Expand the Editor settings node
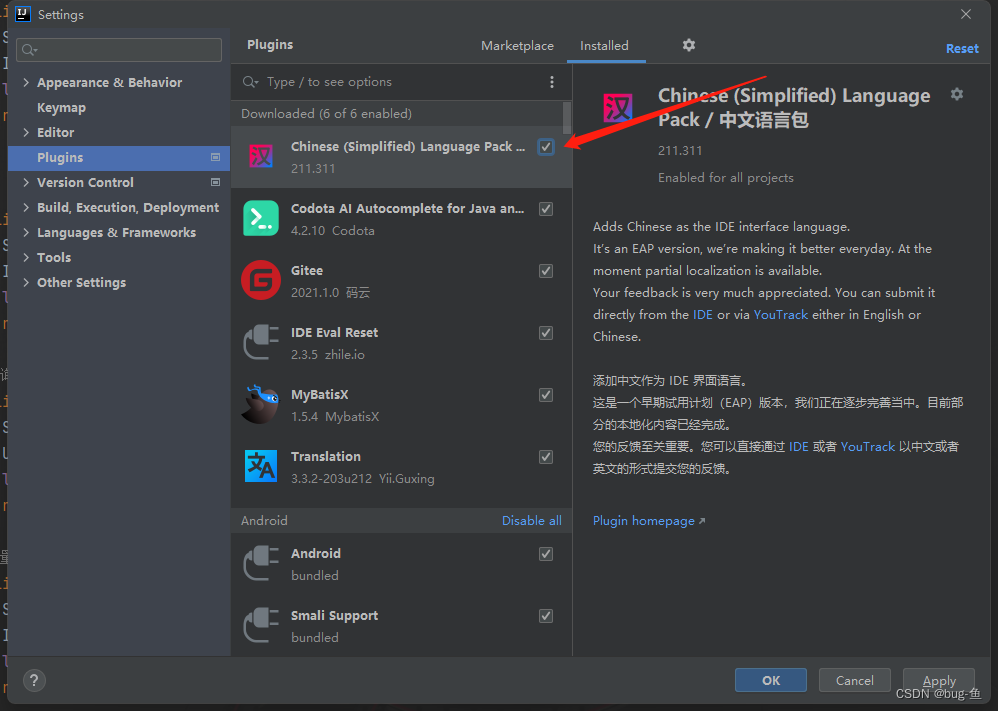The width and height of the screenshot is (998, 711). click(x=26, y=132)
